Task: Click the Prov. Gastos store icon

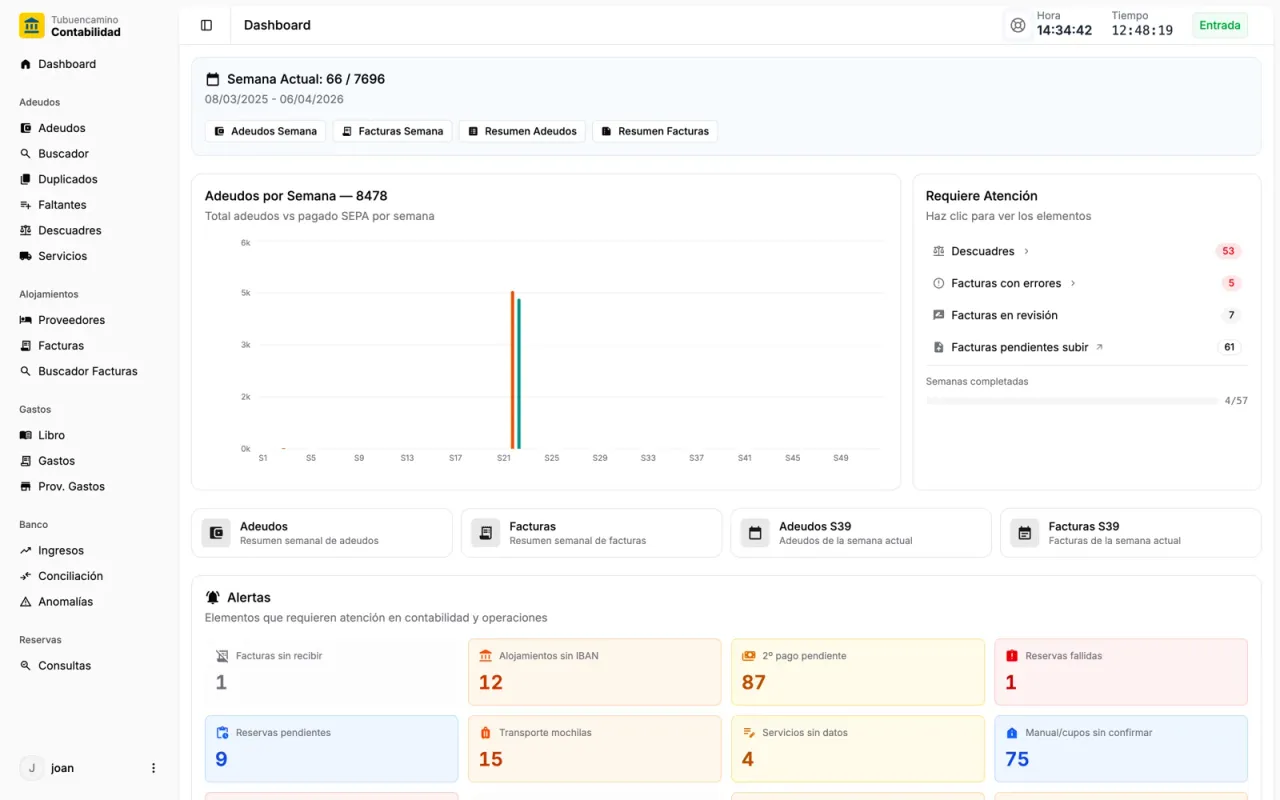Action: 26,486
